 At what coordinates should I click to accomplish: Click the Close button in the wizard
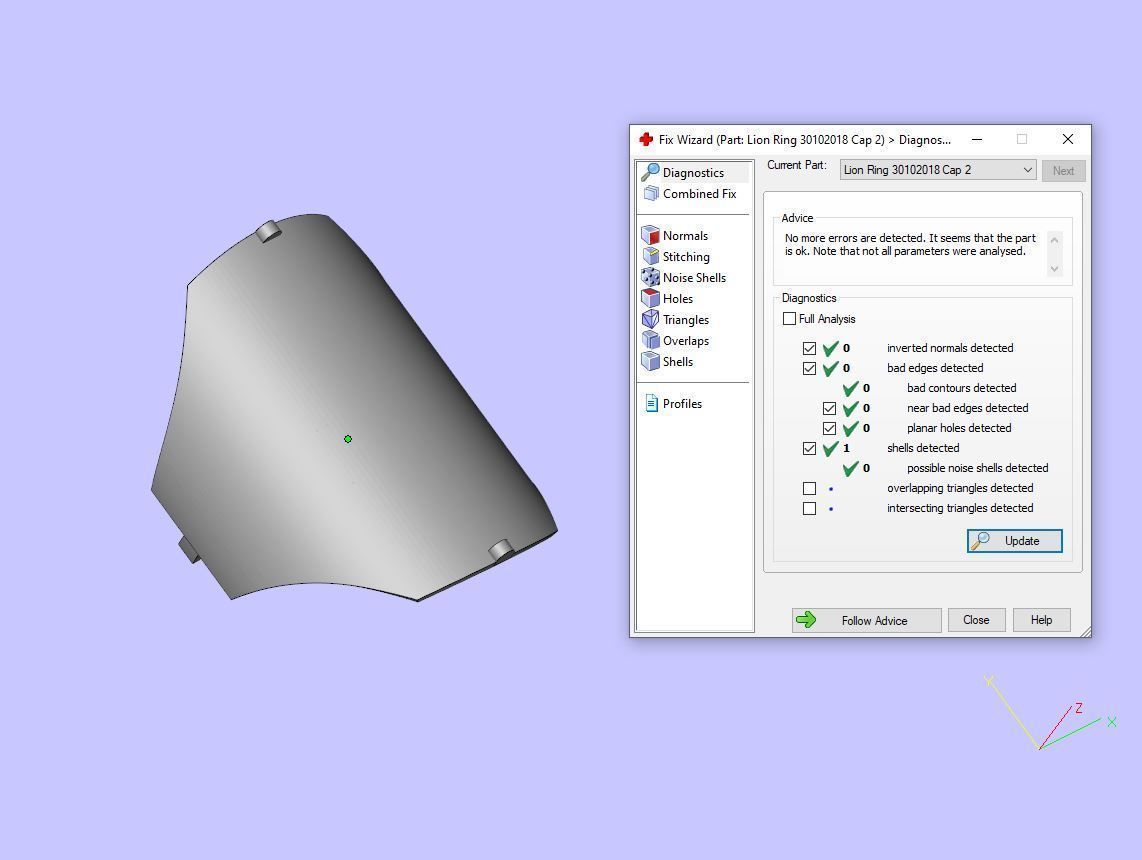click(x=976, y=620)
